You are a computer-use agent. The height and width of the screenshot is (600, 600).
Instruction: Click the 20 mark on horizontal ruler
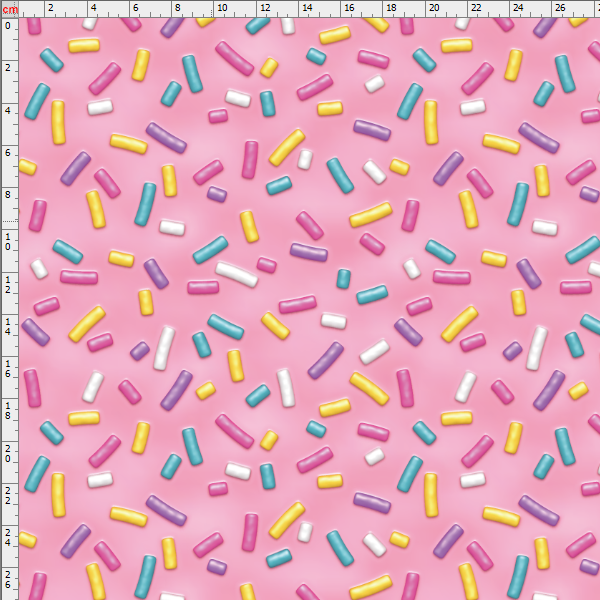tap(434, 7)
